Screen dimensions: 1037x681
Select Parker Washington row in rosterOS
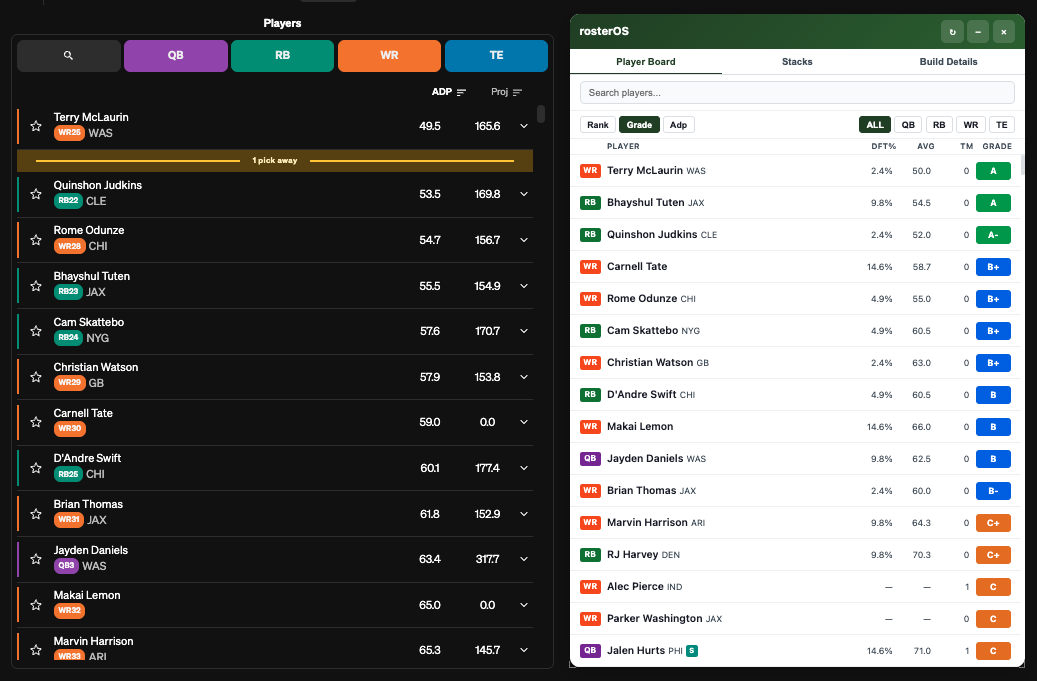(x=796, y=618)
